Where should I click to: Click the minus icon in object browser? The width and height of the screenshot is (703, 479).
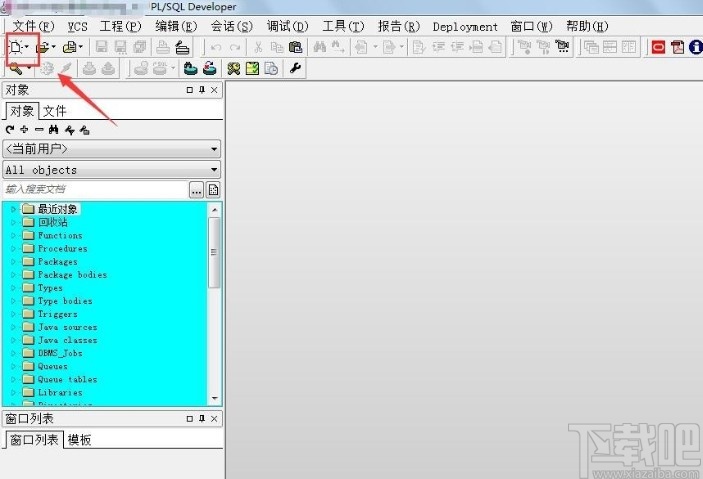point(39,130)
